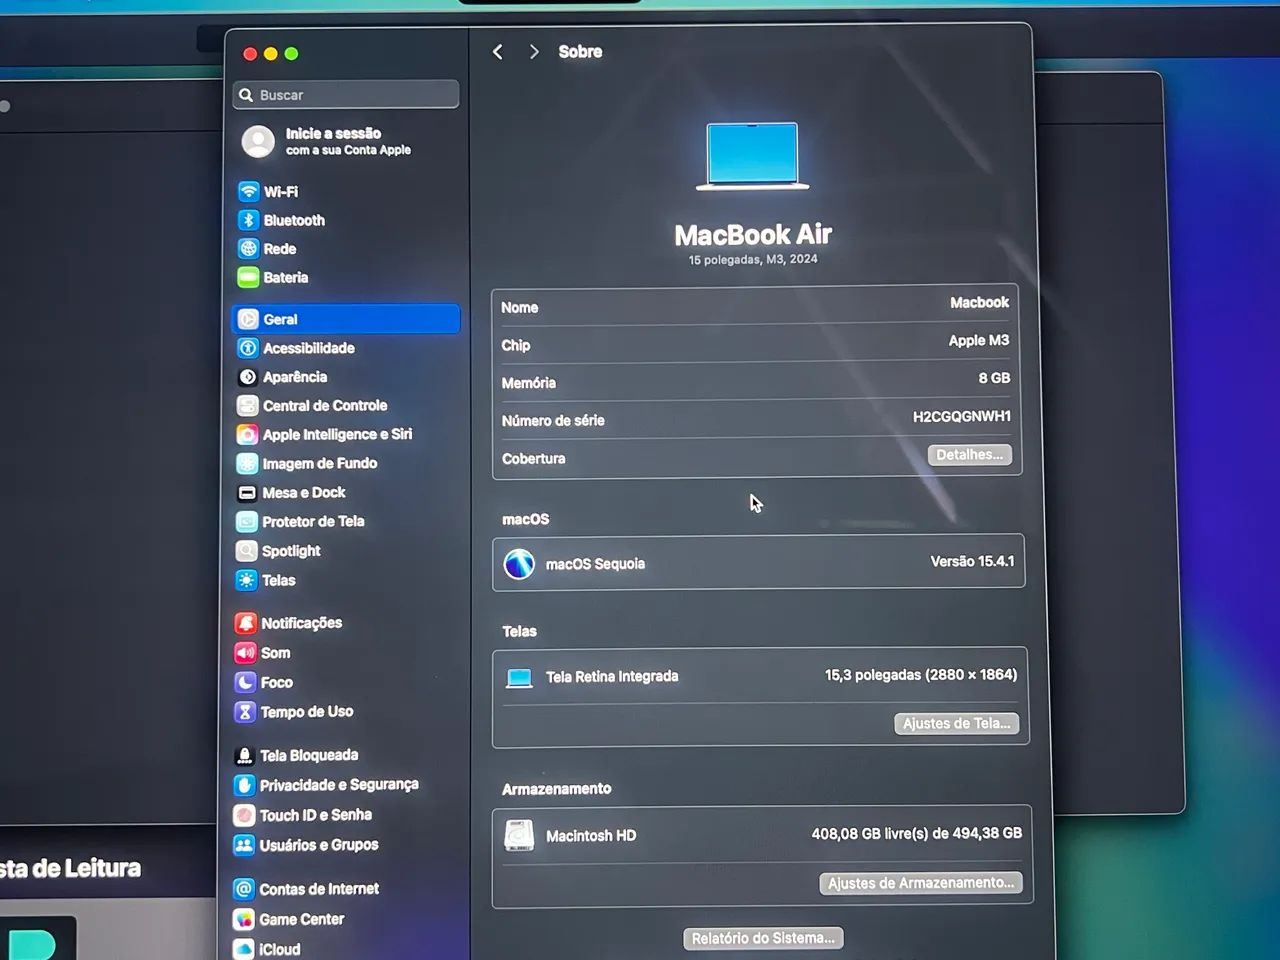
Task: Click Versão 15.4.1 text
Action: tap(972, 561)
